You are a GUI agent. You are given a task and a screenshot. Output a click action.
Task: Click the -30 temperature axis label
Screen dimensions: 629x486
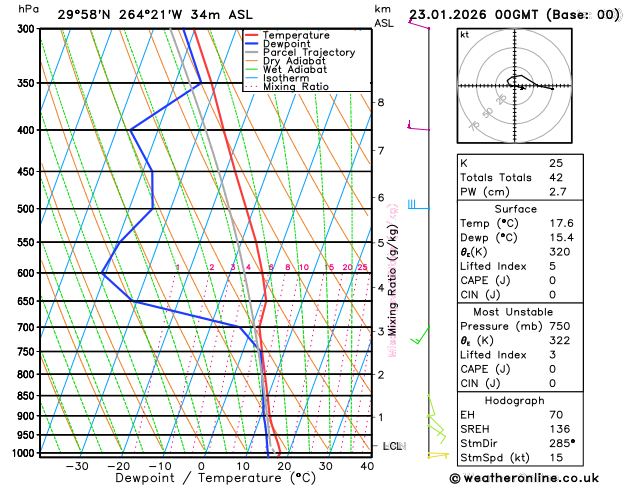click(77, 466)
